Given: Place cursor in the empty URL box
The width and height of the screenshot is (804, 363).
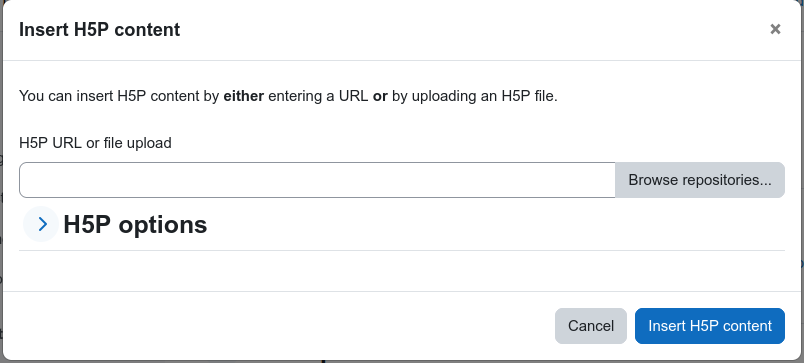Looking at the screenshot, I should click(x=317, y=180).
